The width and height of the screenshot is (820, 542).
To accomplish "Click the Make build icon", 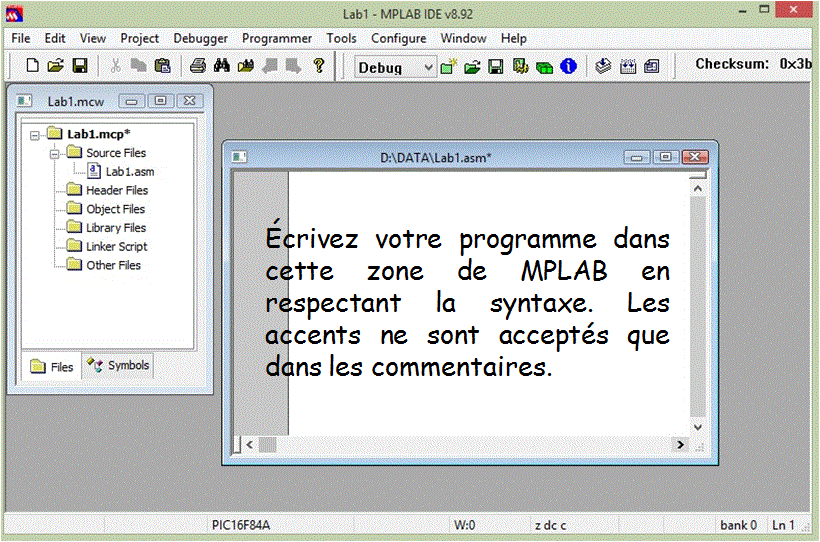I will [x=603, y=66].
